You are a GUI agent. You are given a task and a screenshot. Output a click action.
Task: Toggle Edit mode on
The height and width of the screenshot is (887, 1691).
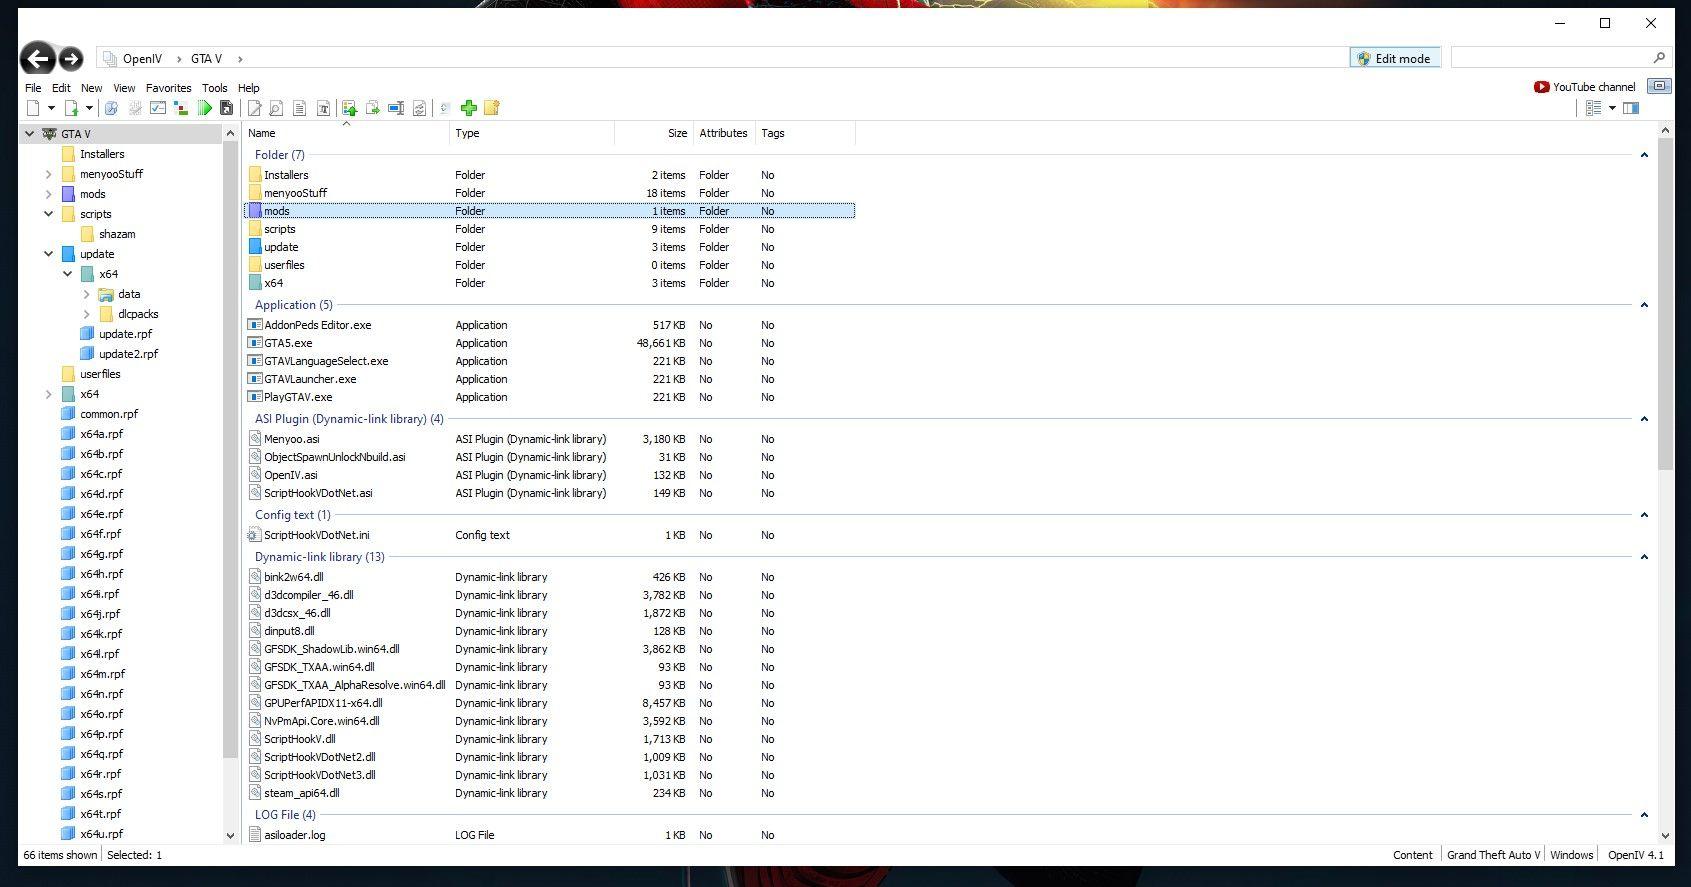coord(1394,58)
